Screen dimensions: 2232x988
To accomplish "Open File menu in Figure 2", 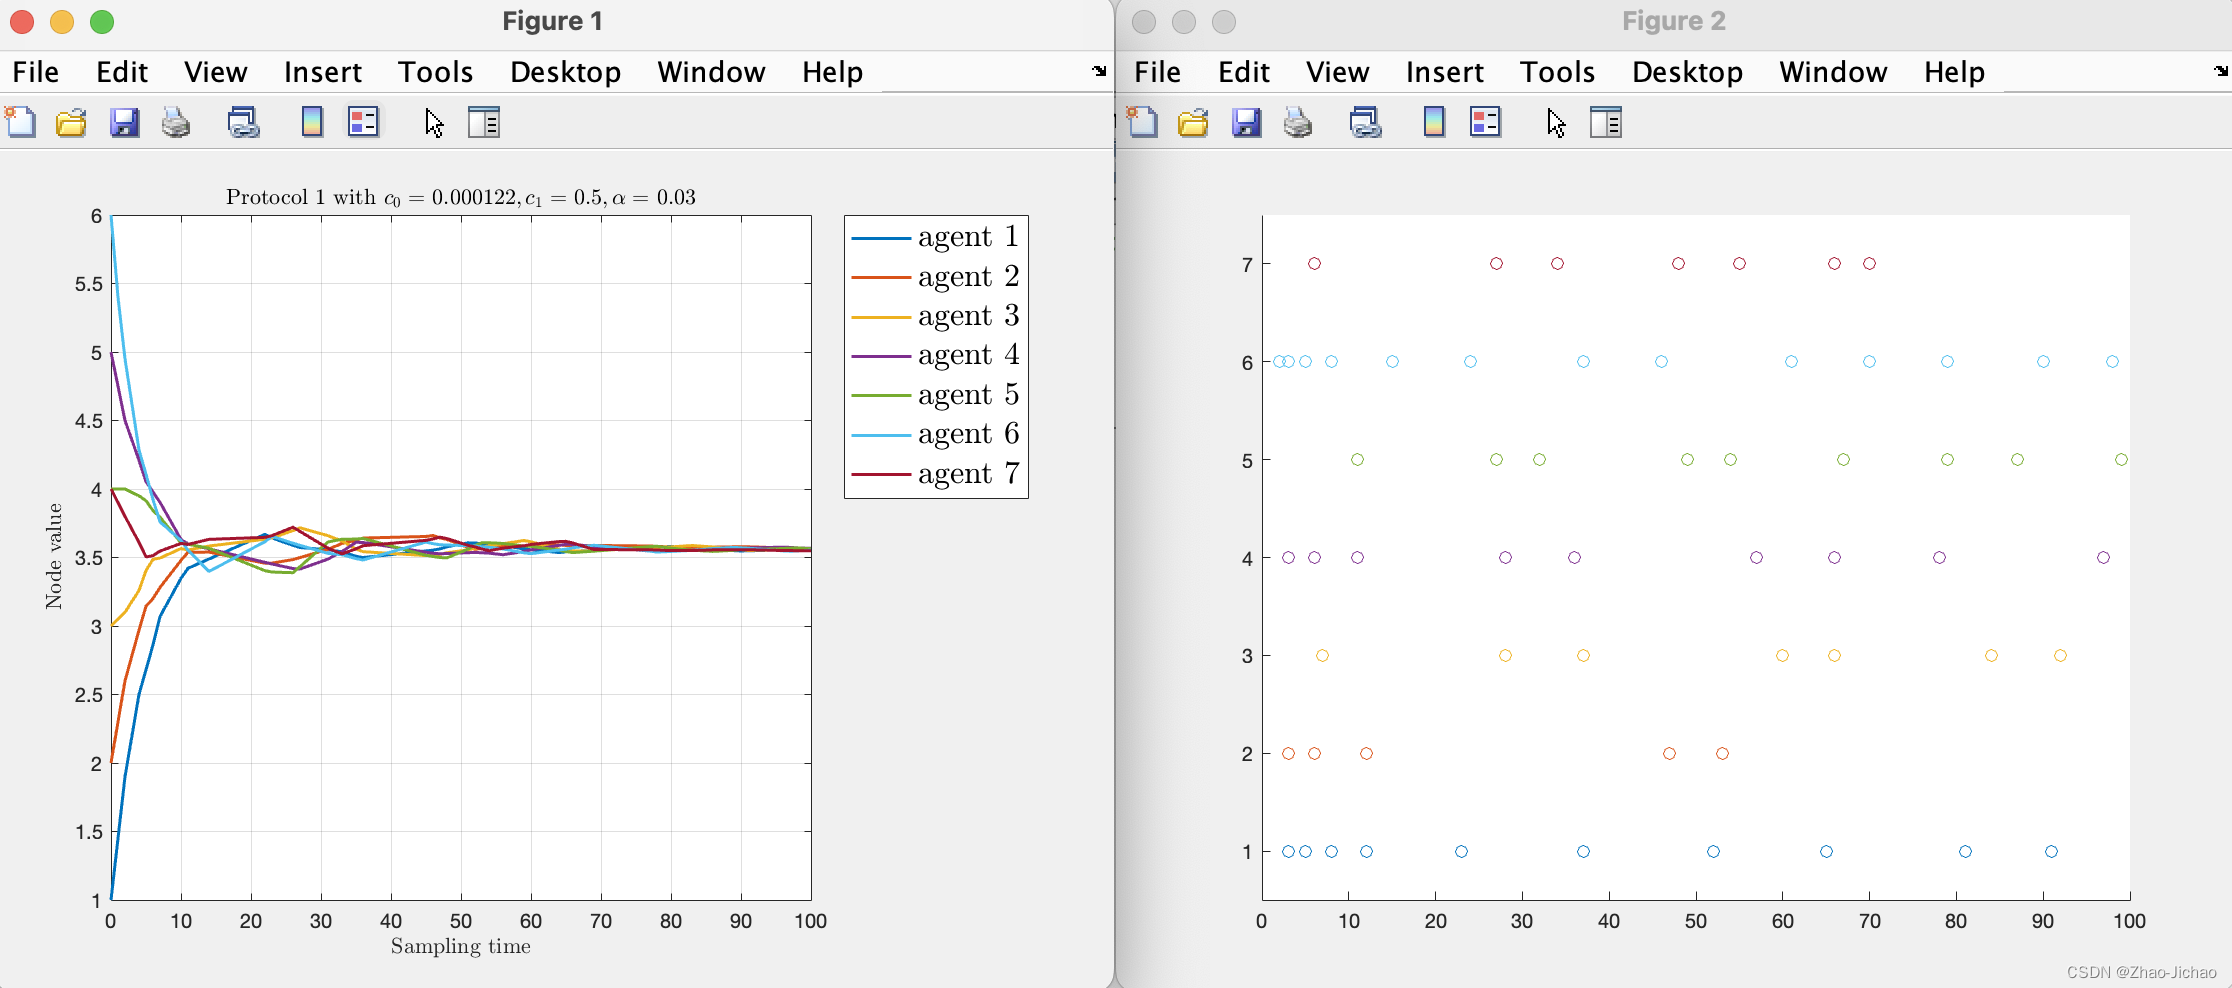I will pyautogui.click(x=1158, y=72).
